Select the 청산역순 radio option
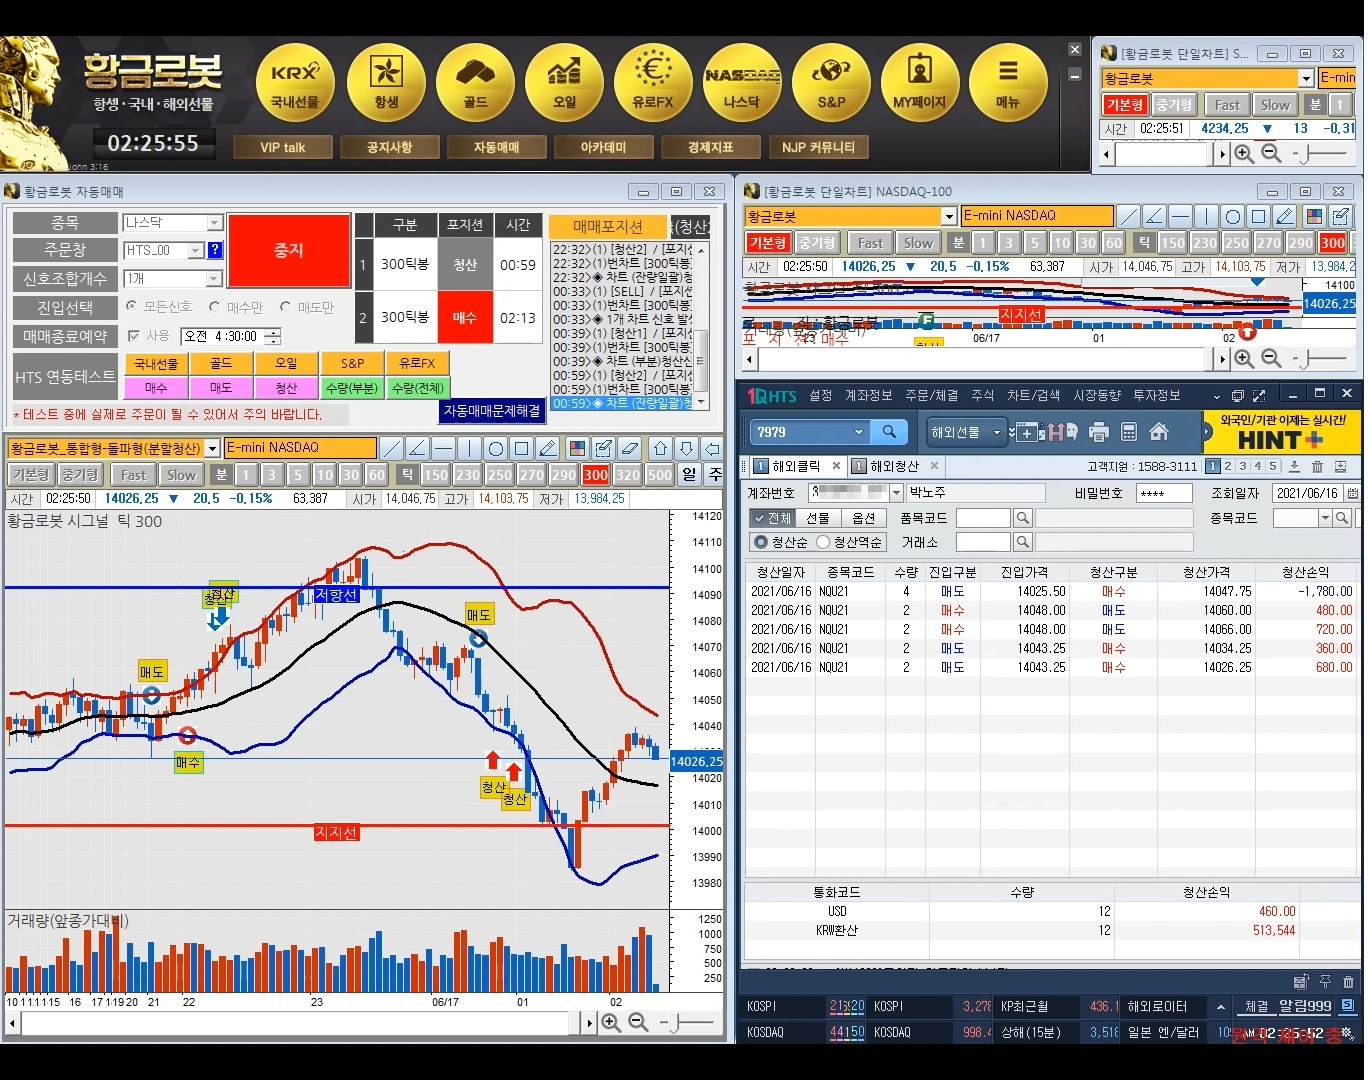1368x1080 pixels. 823,542
